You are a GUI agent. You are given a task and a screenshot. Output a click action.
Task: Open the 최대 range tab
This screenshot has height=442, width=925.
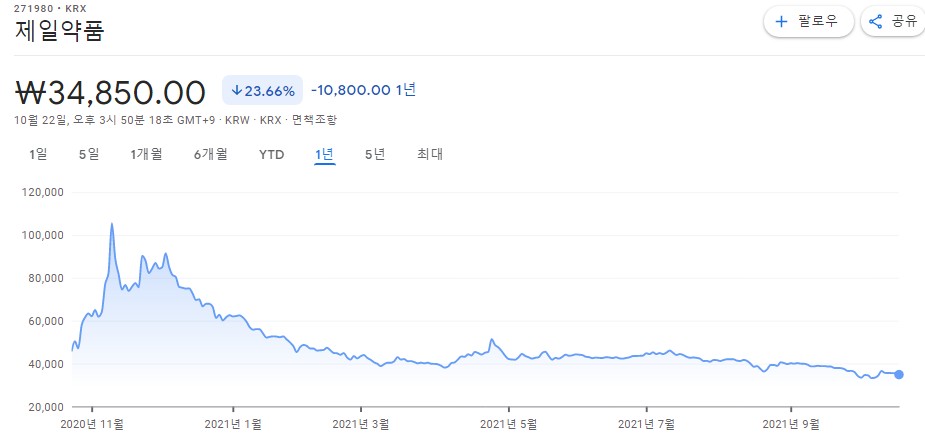pyautogui.click(x=430, y=155)
